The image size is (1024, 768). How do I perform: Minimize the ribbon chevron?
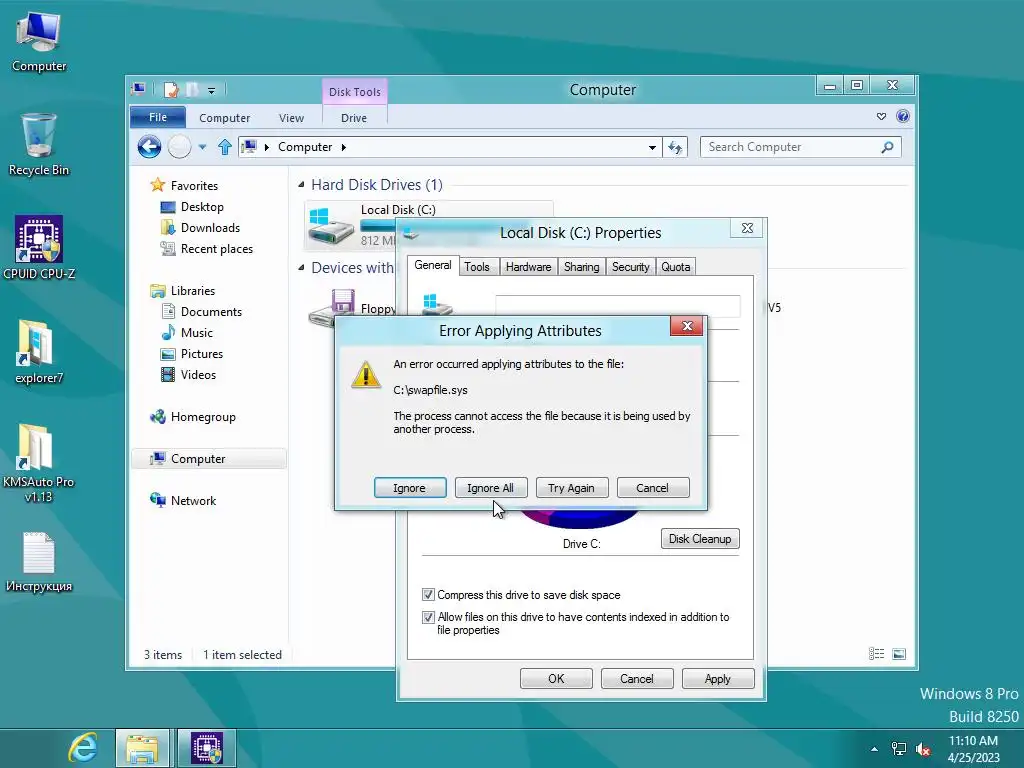click(x=881, y=116)
